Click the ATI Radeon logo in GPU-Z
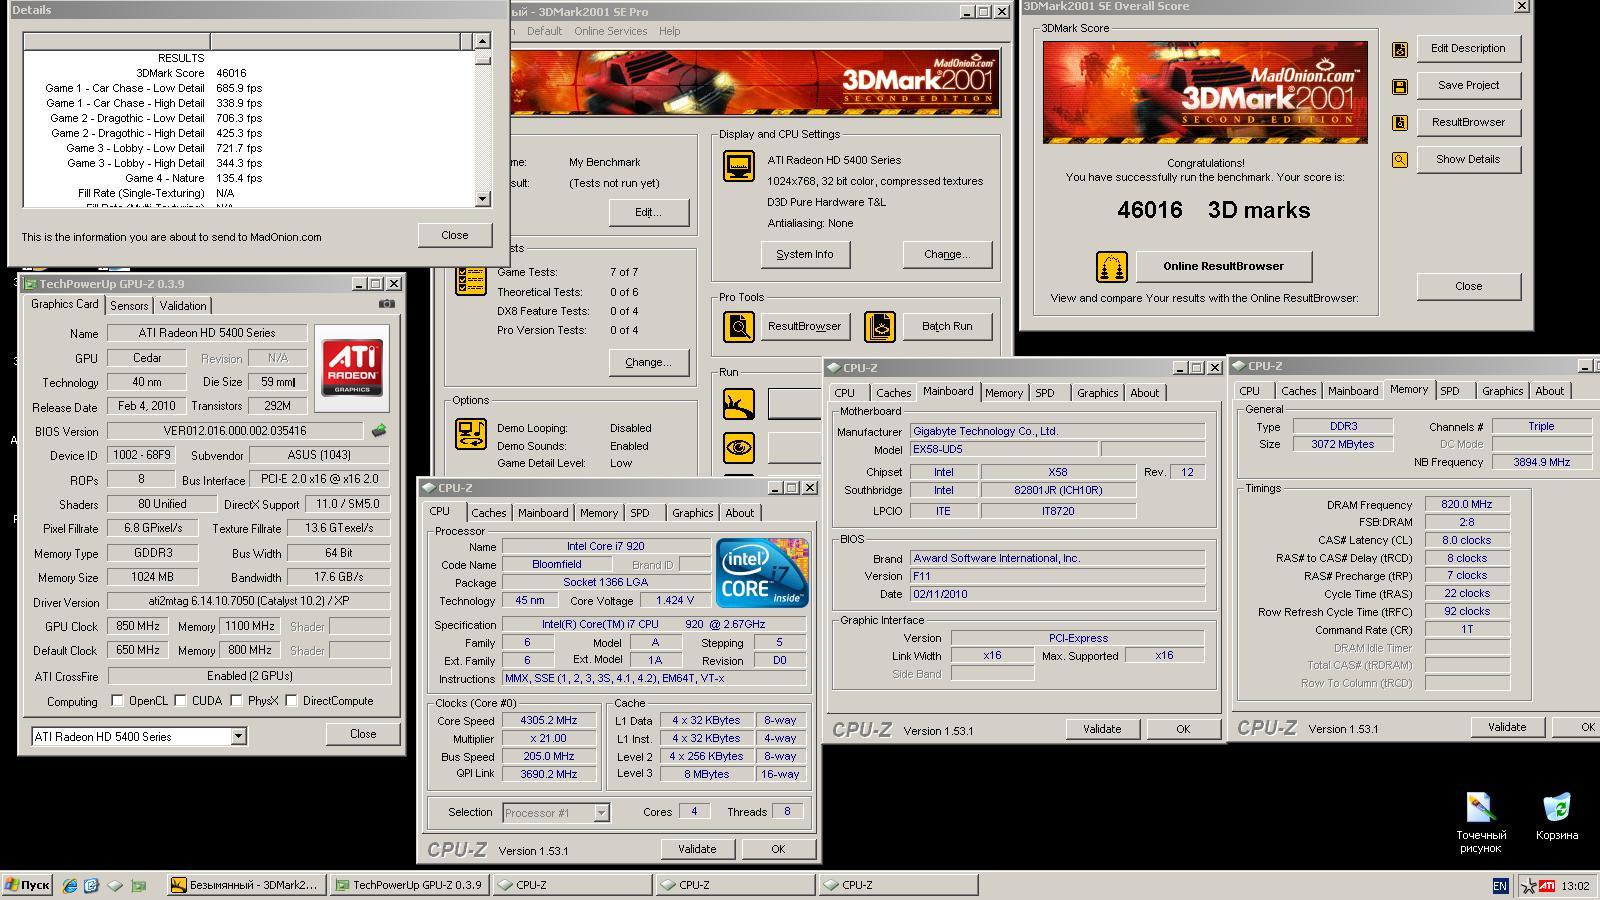1600x900 pixels. 352,368
